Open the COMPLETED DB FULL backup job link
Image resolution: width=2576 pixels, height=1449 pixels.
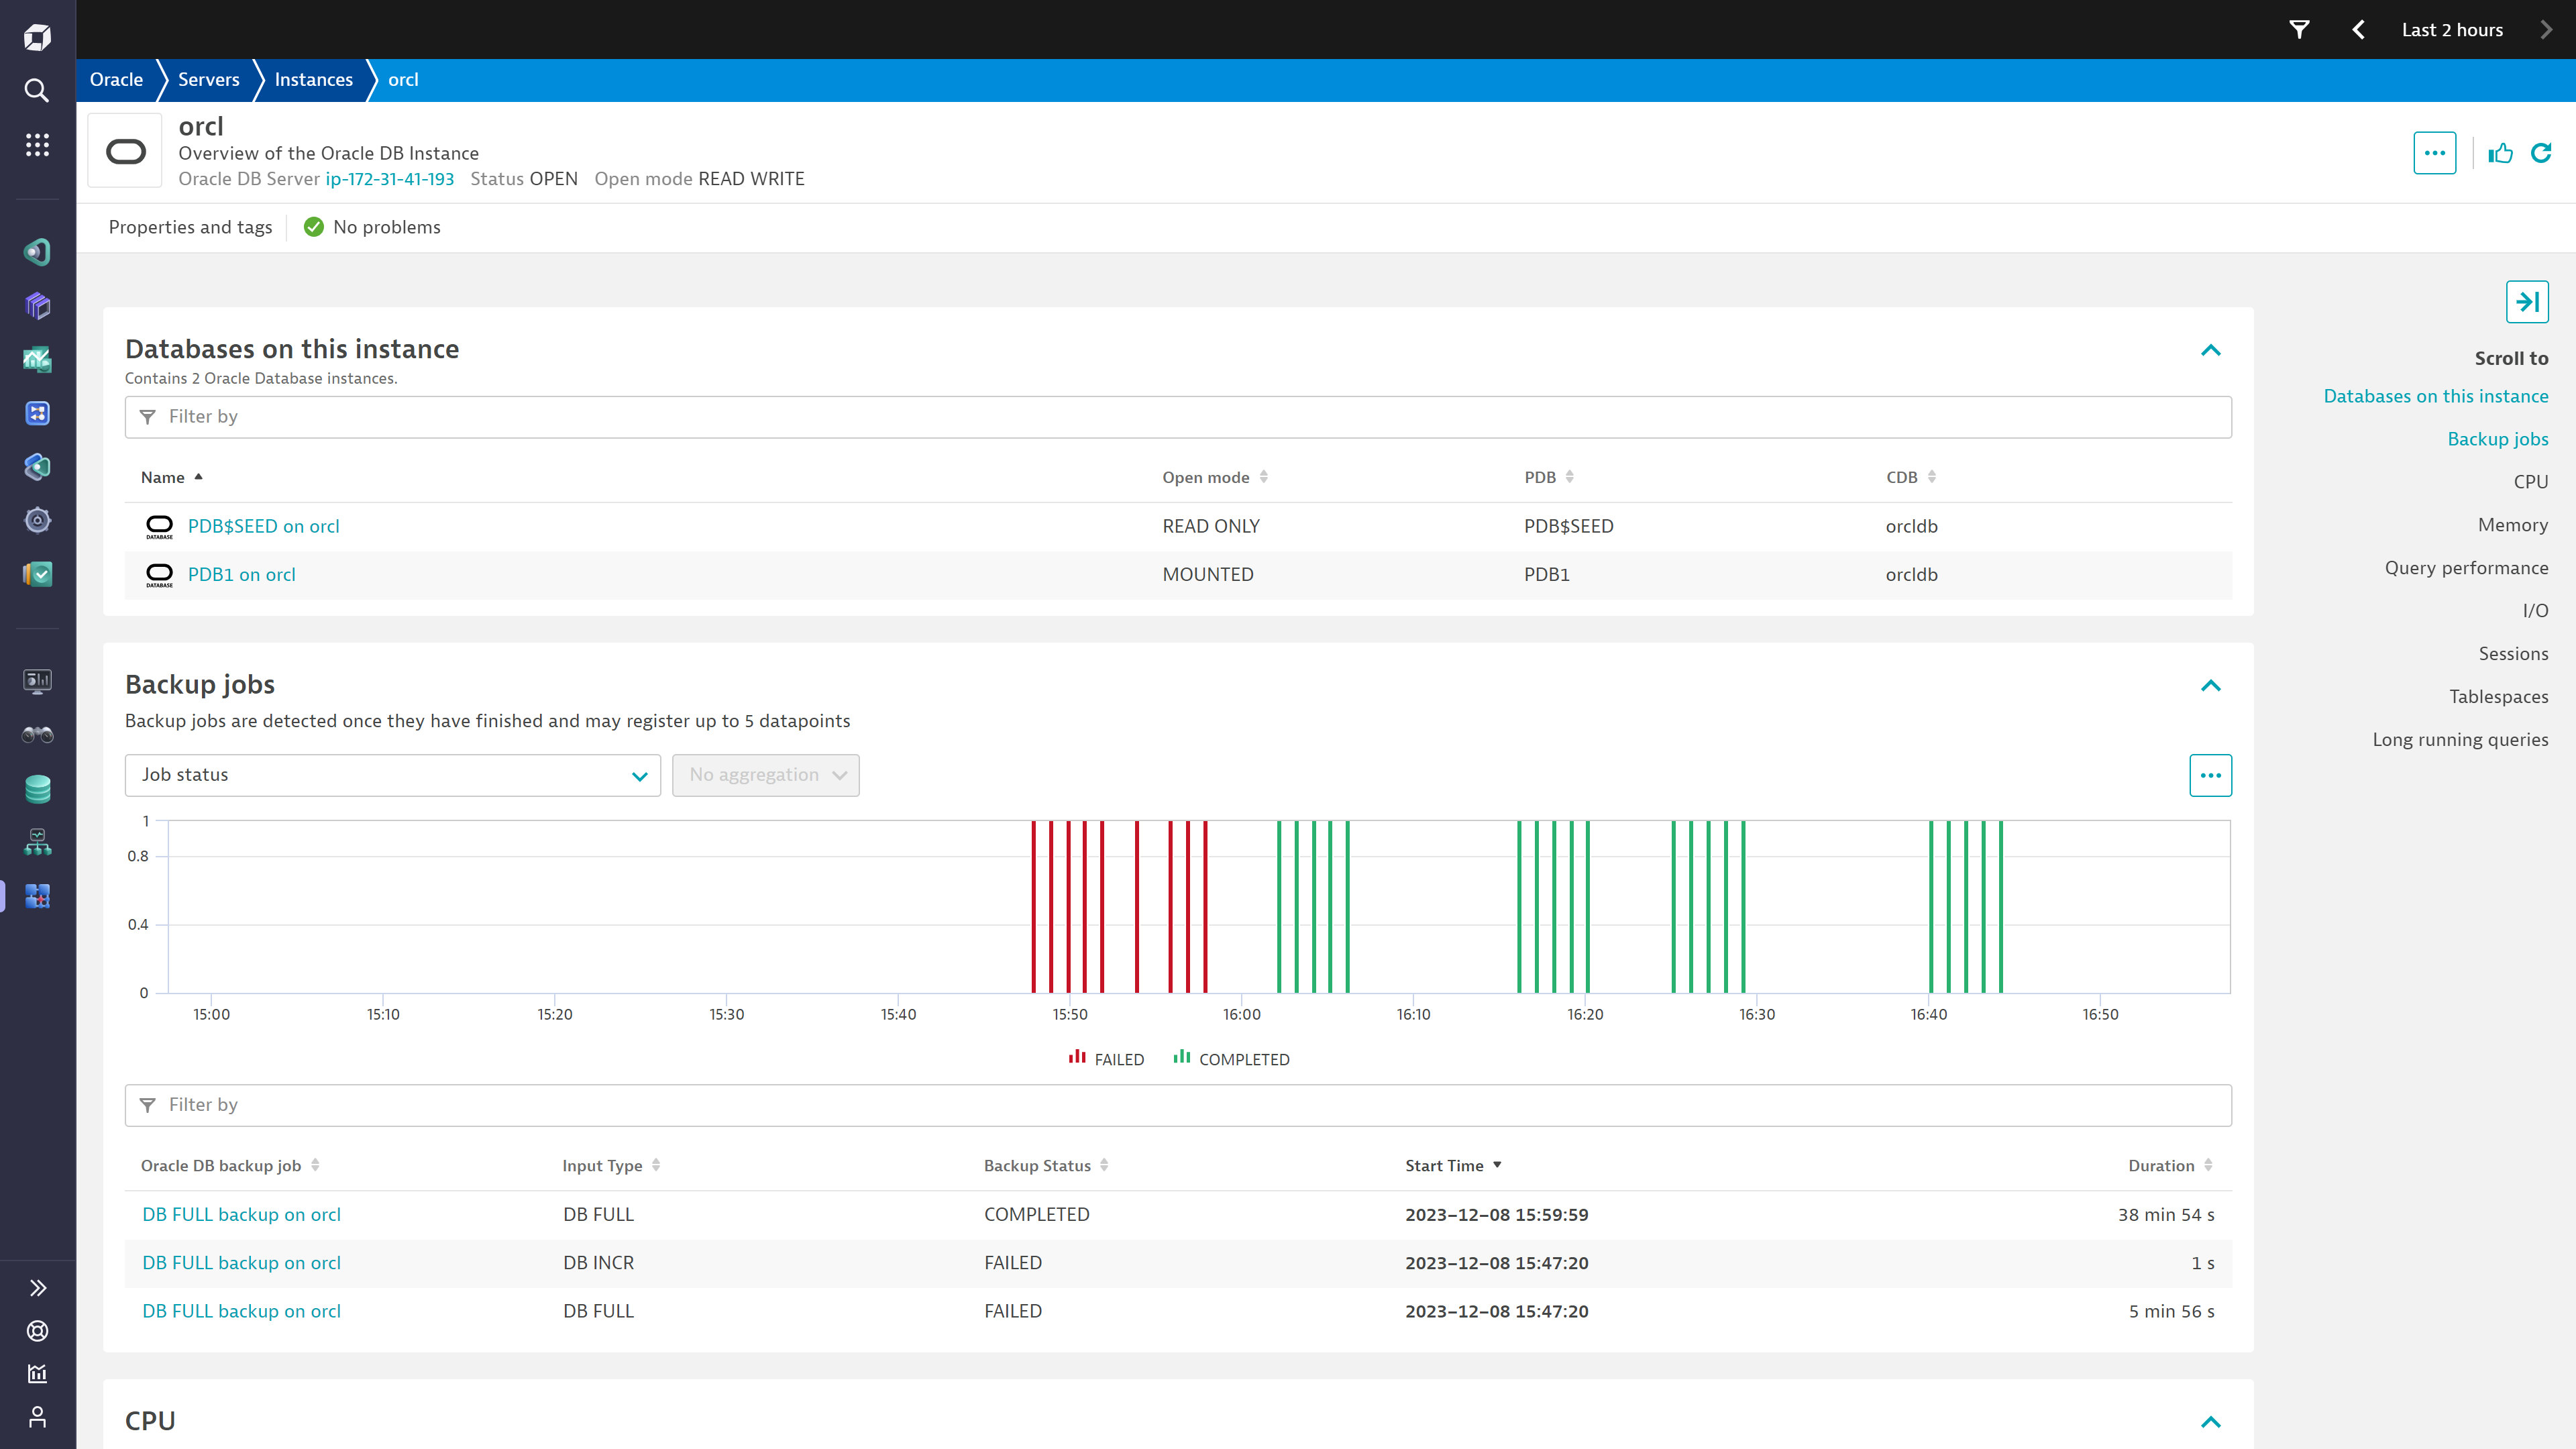241,1215
